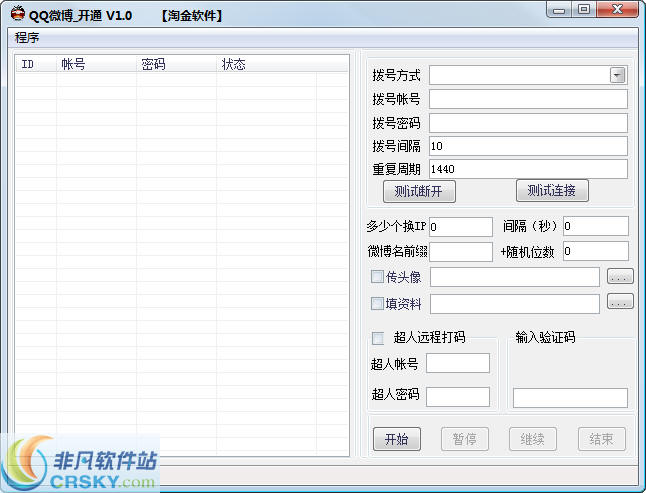Click the 测试断开 button
Image resolution: width=646 pixels, height=493 pixels.
[419, 191]
